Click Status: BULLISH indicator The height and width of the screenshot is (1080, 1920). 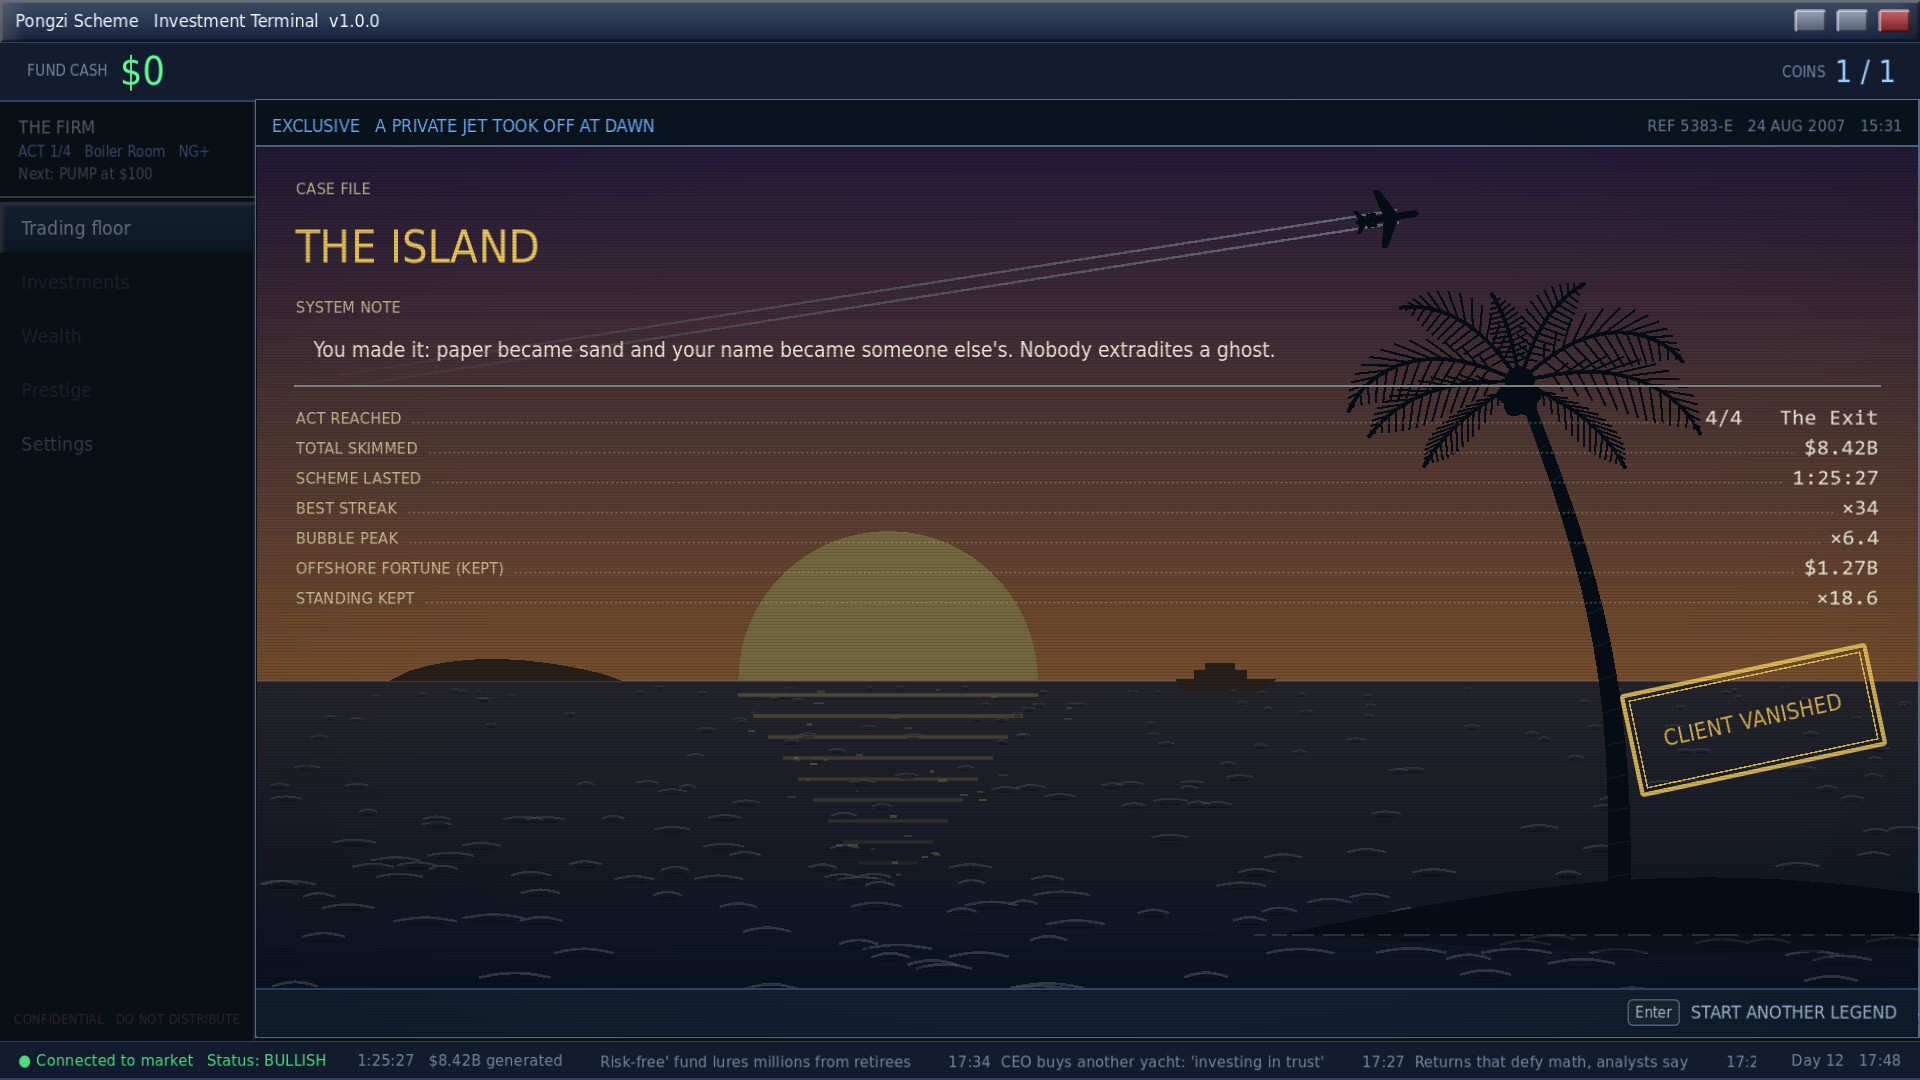(266, 1061)
